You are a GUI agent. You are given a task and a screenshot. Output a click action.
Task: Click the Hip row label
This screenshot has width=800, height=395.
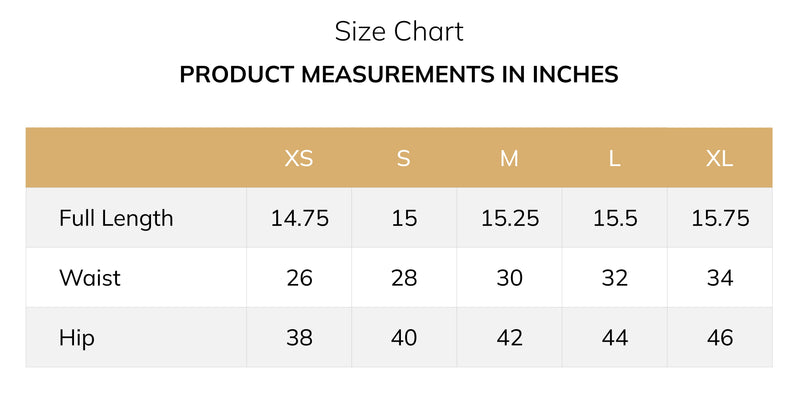[x=77, y=338]
